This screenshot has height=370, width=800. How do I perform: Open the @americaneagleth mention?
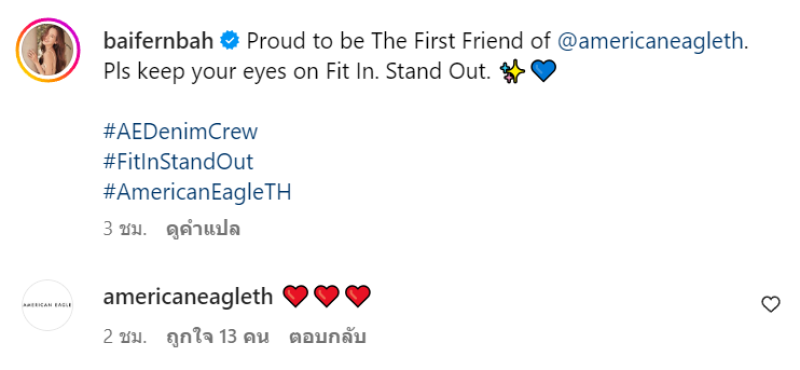click(x=649, y=41)
